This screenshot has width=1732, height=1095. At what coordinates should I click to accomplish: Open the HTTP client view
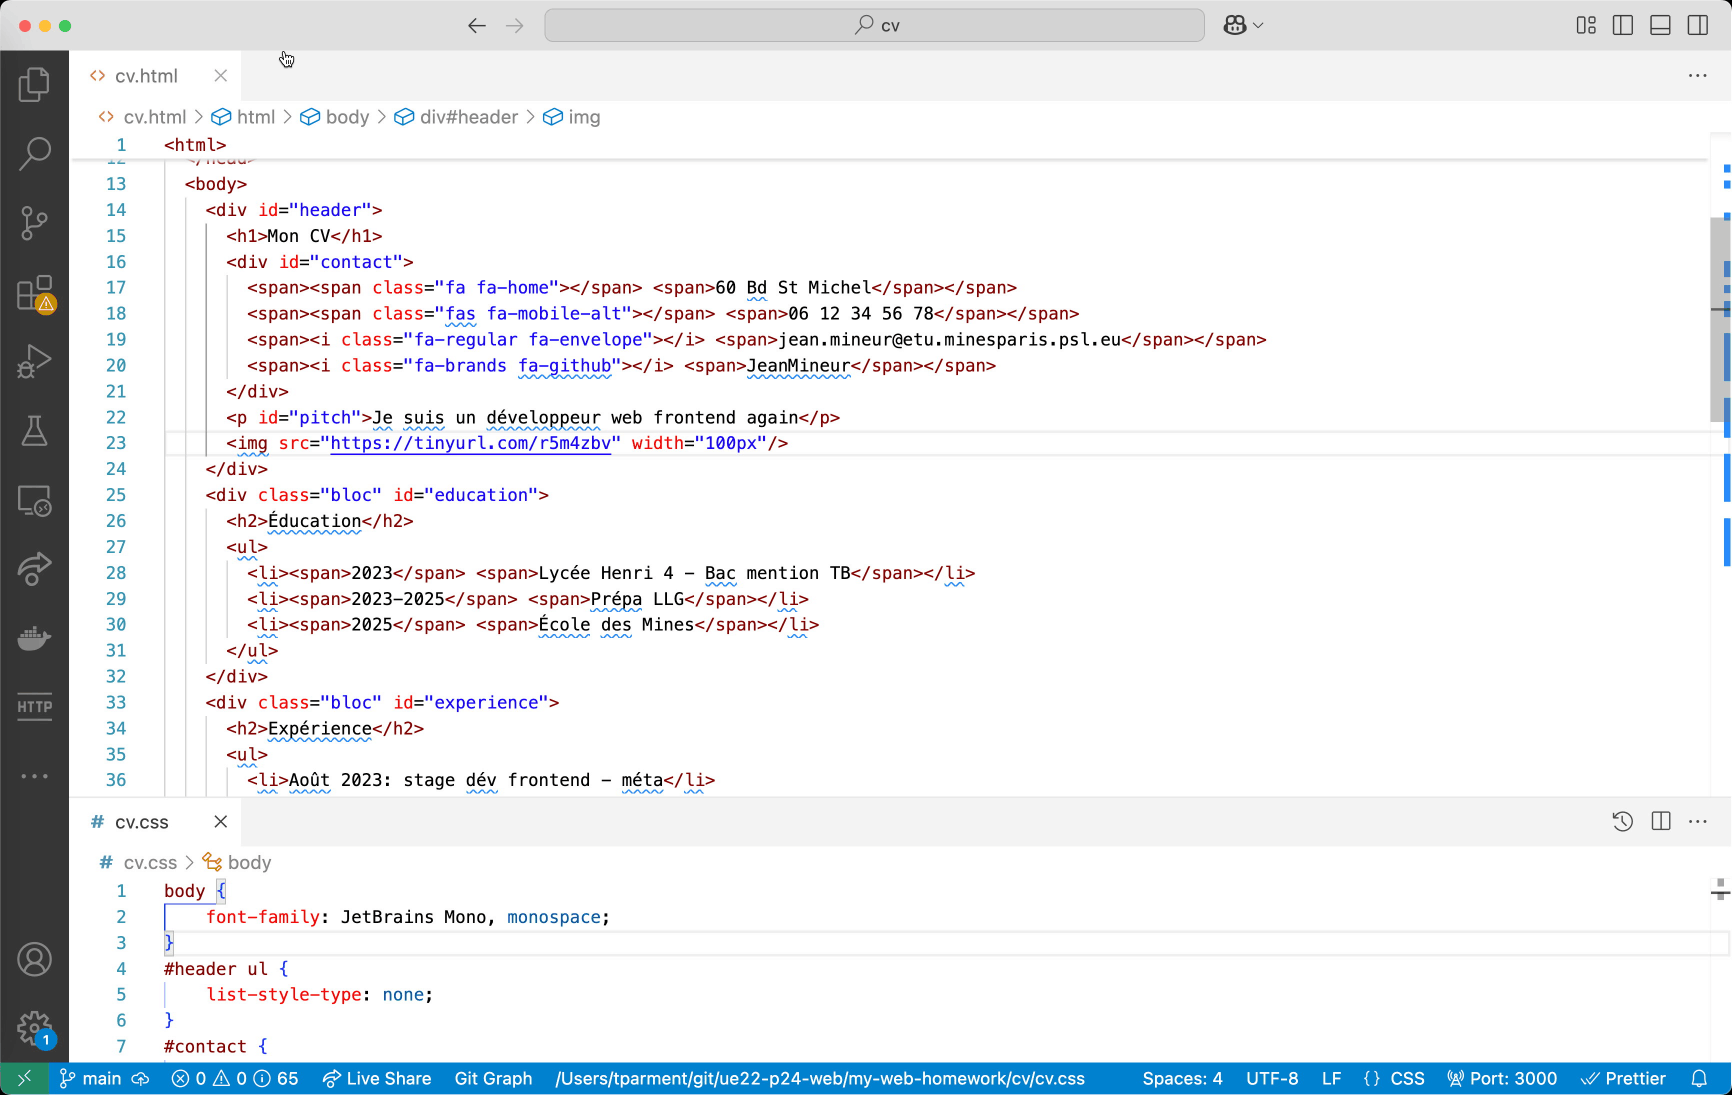(x=34, y=707)
